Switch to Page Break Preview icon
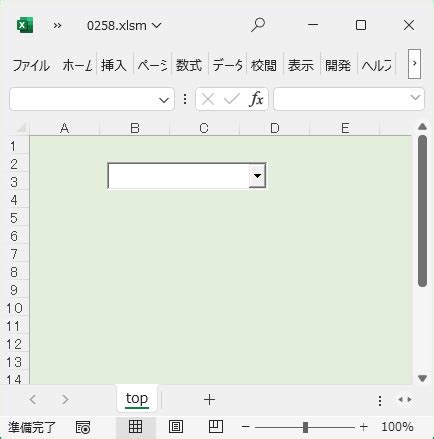The height and width of the screenshot is (439, 434). pyautogui.click(x=216, y=427)
